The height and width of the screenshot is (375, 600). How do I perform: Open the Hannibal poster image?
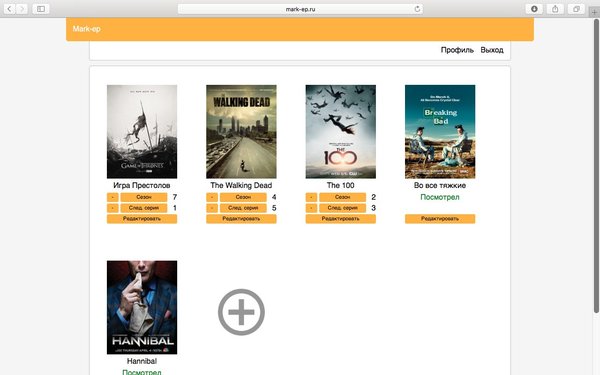pos(142,307)
